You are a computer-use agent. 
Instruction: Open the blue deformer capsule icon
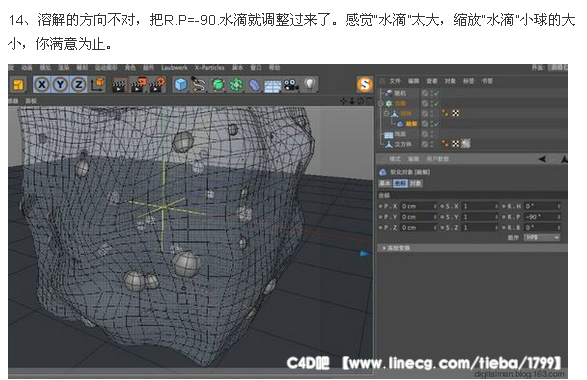click(x=254, y=85)
